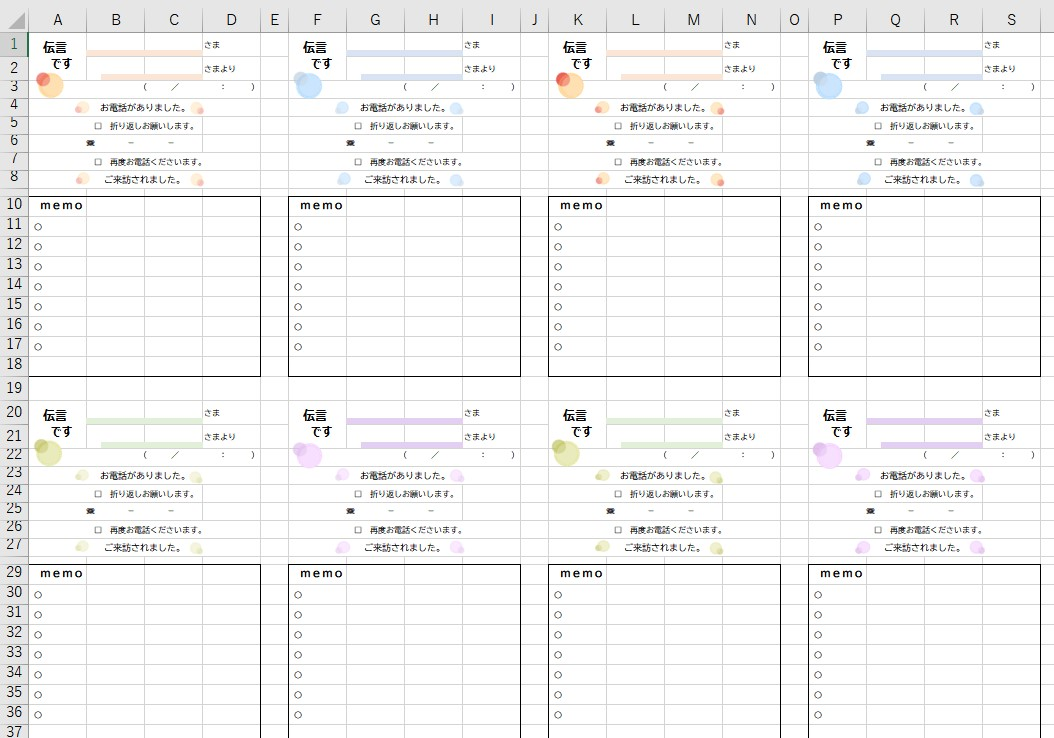Click the telephone icon in row 6, column G
Screen dimensions: 1054x738
(x=351, y=143)
